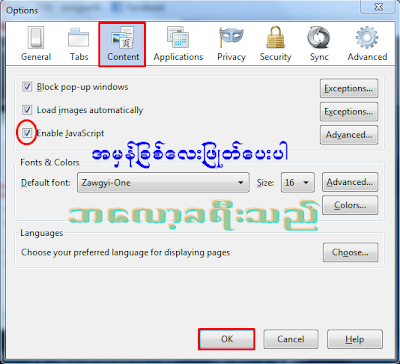The width and height of the screenshot is (400, 364).
Task: Toggle Enable JavaScript checkbox
Action: click(27, 133)
